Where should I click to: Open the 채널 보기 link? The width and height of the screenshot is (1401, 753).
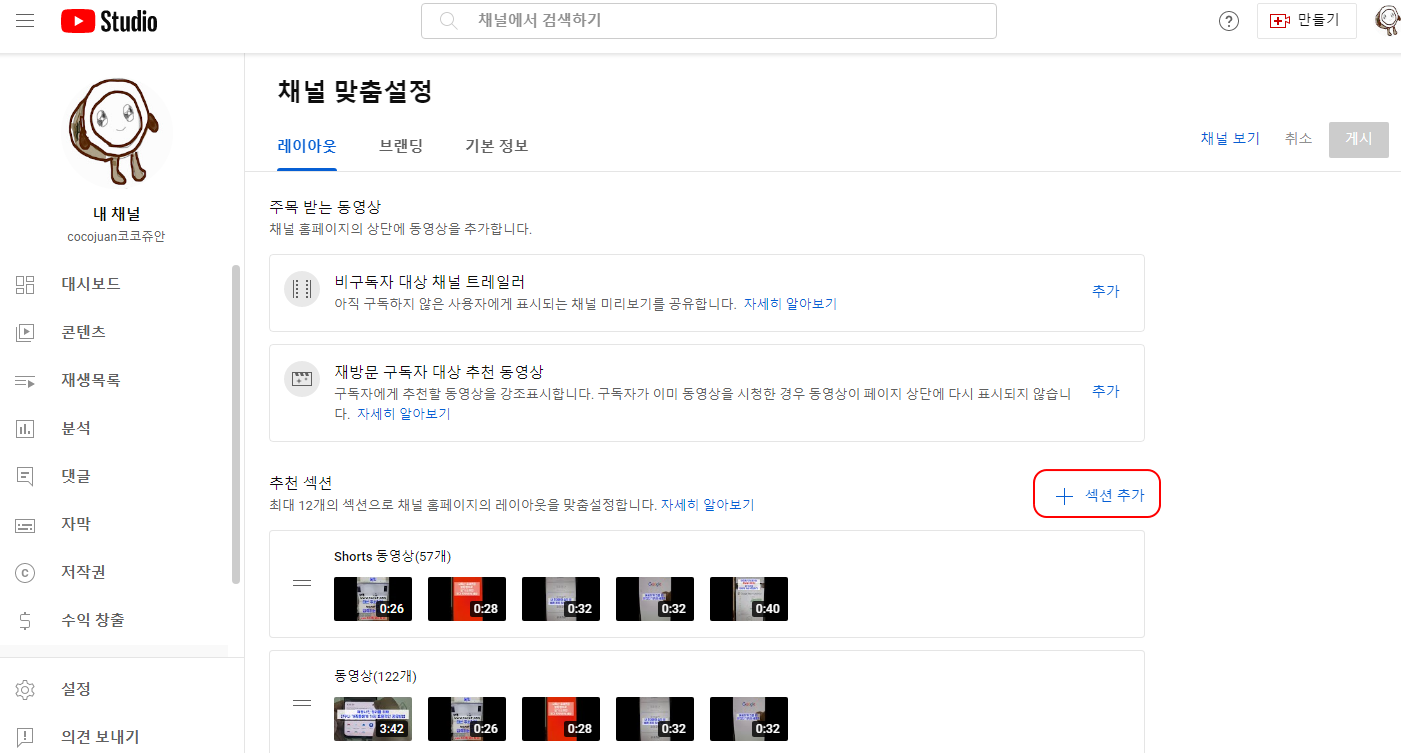coord(1230,139)
